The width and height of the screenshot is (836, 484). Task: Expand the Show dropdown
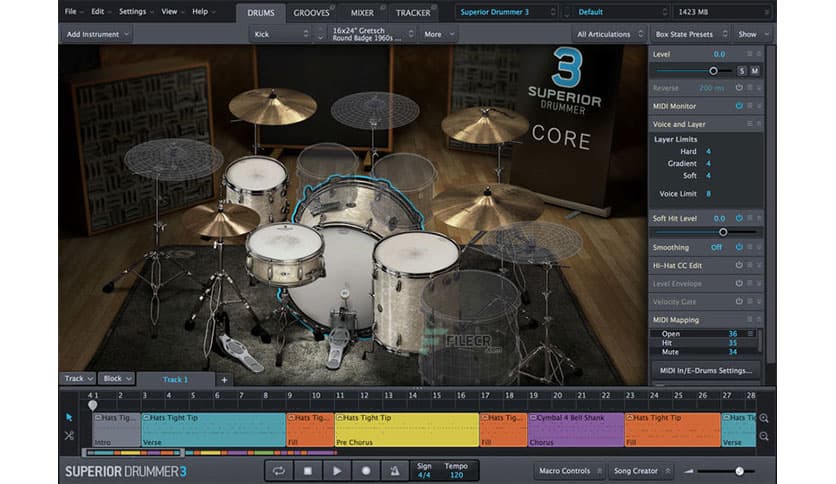753,34
